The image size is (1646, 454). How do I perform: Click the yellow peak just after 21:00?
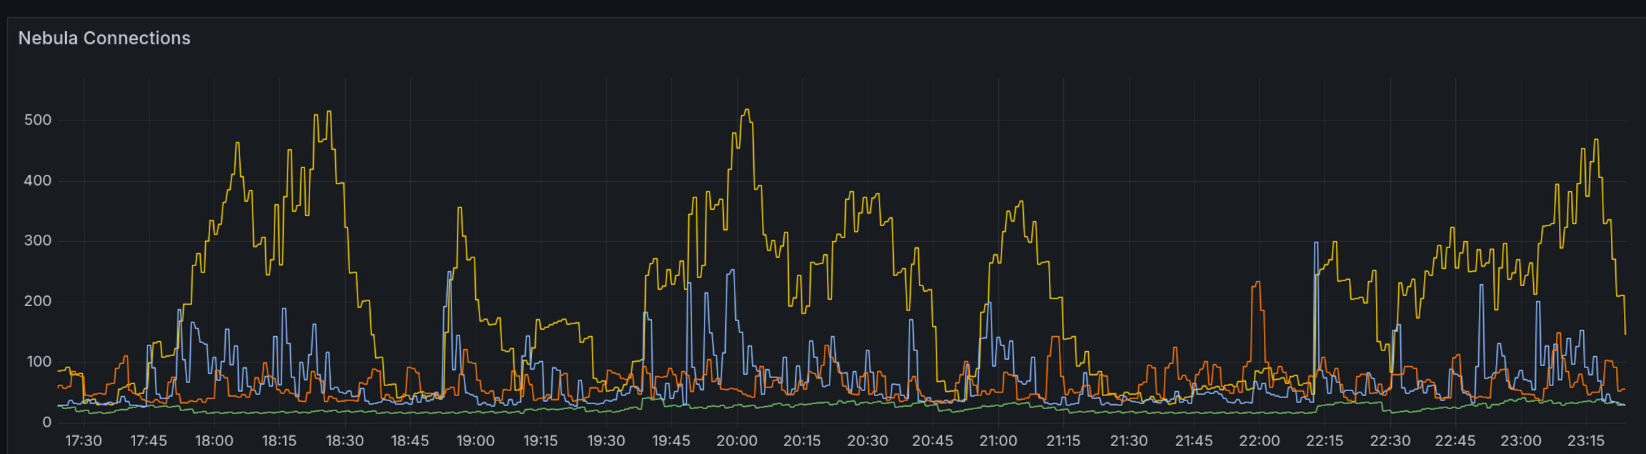(1021, 202)
